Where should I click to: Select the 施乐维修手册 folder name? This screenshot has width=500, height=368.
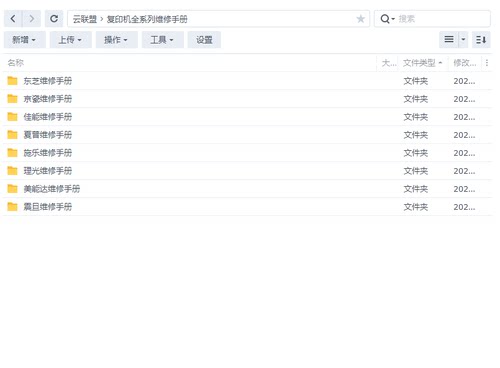tap(48, 153)
